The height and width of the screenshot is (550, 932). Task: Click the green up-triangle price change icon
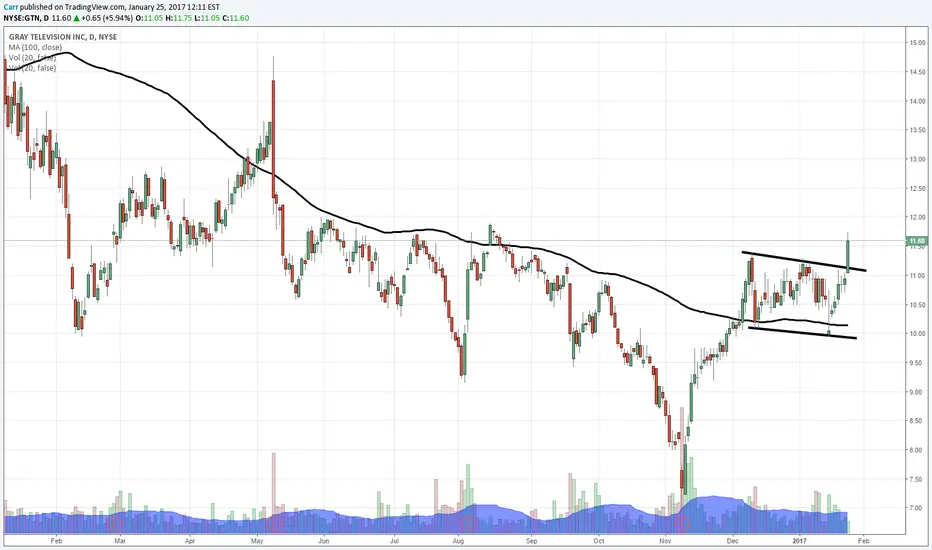pyautogui.click(x=76, y=18)
